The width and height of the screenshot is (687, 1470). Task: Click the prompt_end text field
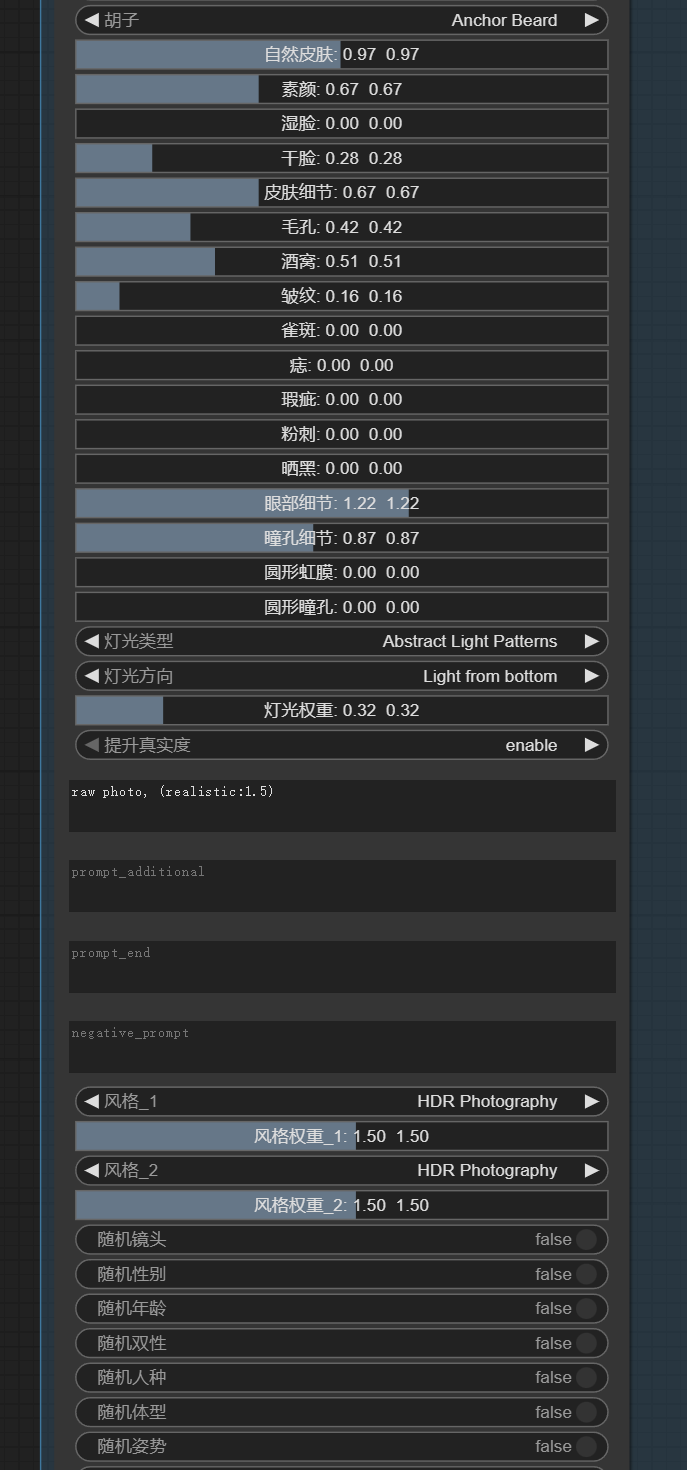point(342,967)
